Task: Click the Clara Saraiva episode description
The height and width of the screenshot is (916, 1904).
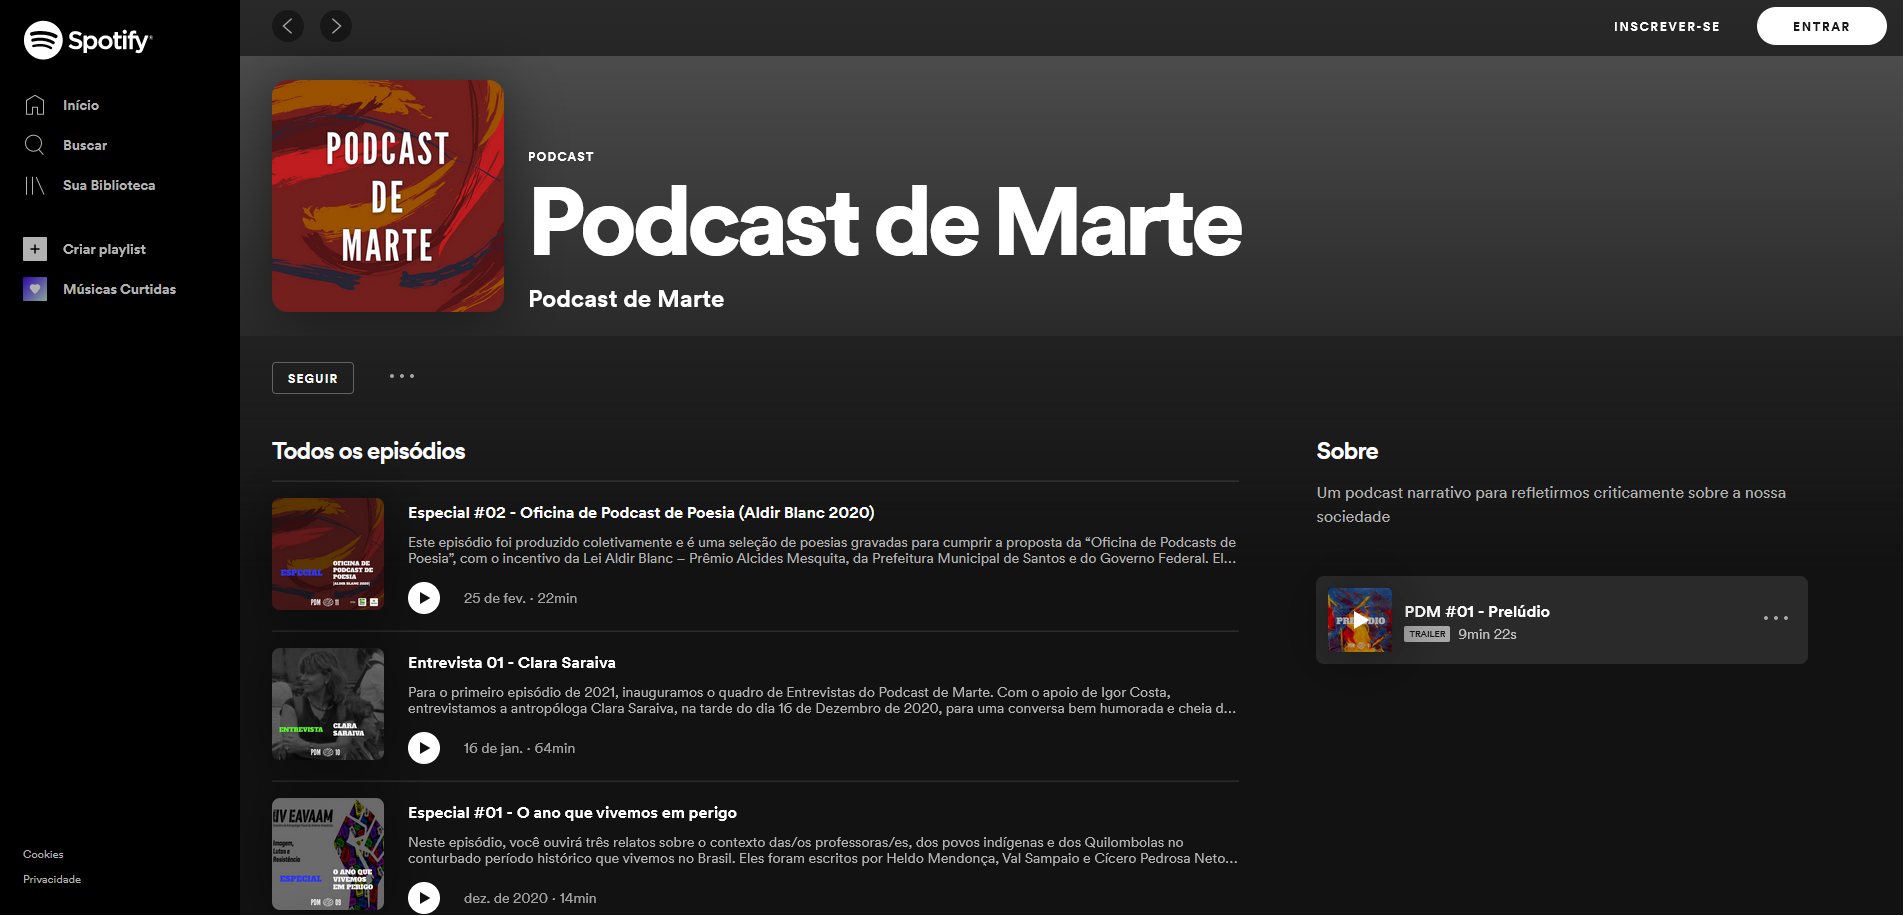Action: 822,700
